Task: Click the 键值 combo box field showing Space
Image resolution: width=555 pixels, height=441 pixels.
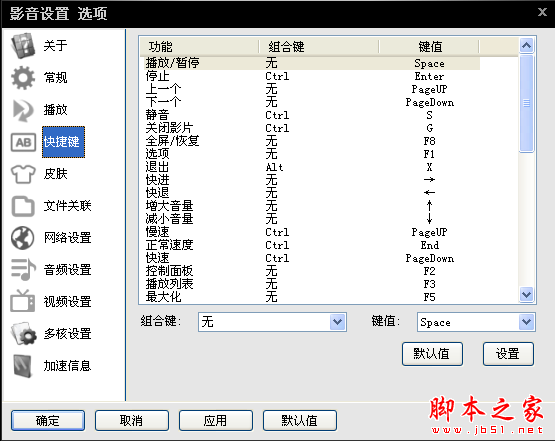Action: point(476,322)
